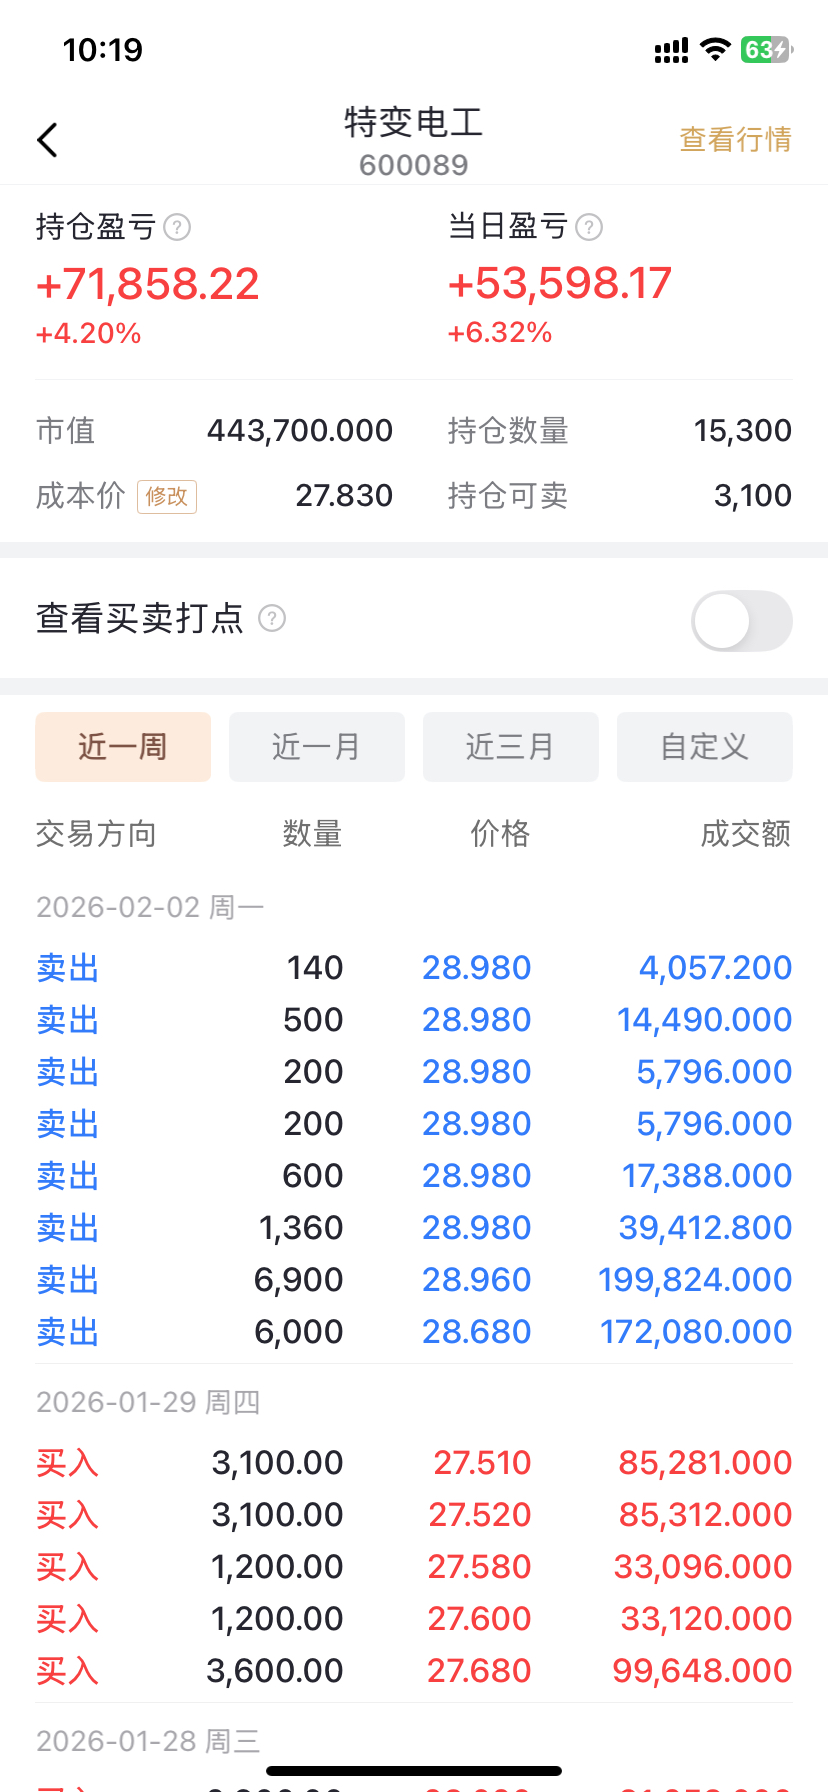Tap the 2026-02-02 周一 date header
The width and height of the screenshot is (828, 1792).
coord(150,907)
